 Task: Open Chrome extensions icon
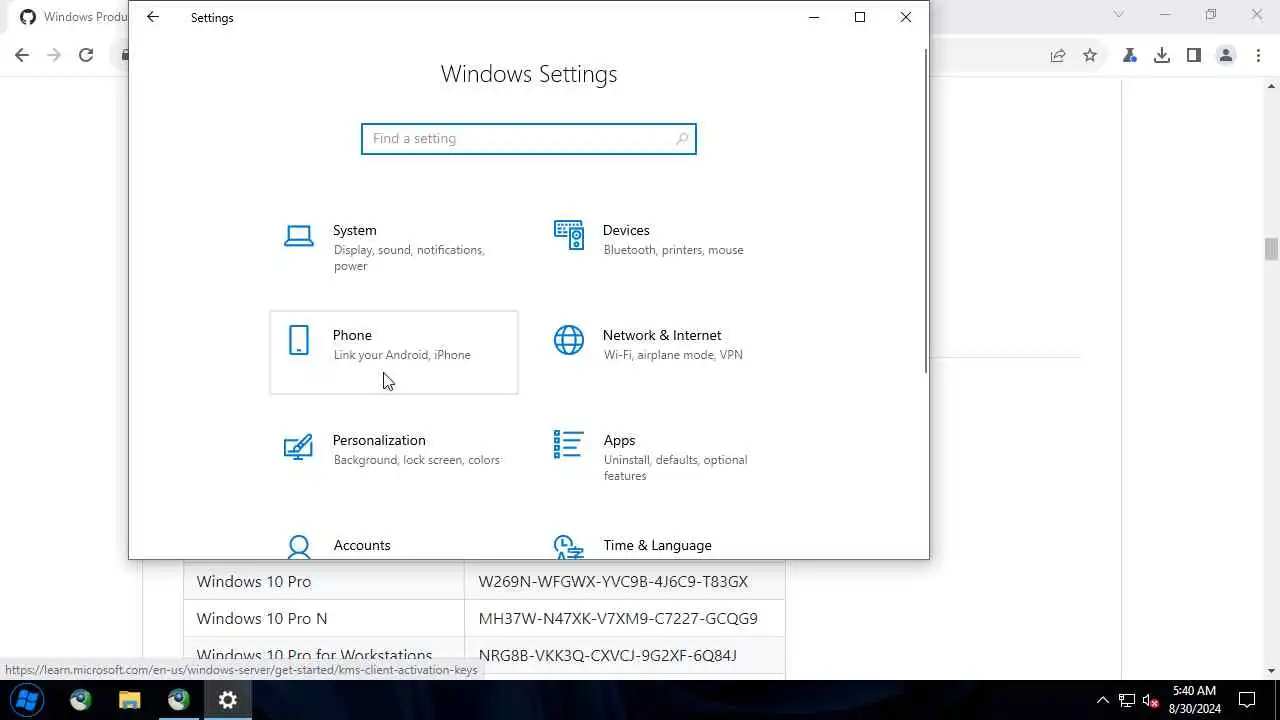[1130, 56]
